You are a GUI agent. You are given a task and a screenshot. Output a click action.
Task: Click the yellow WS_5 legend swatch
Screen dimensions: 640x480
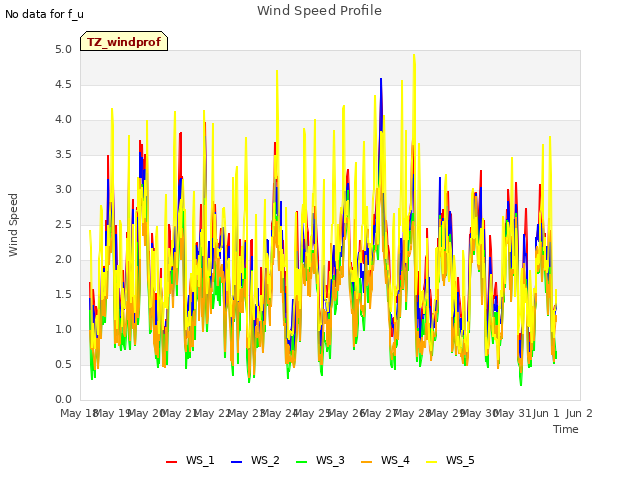point(431,462)
